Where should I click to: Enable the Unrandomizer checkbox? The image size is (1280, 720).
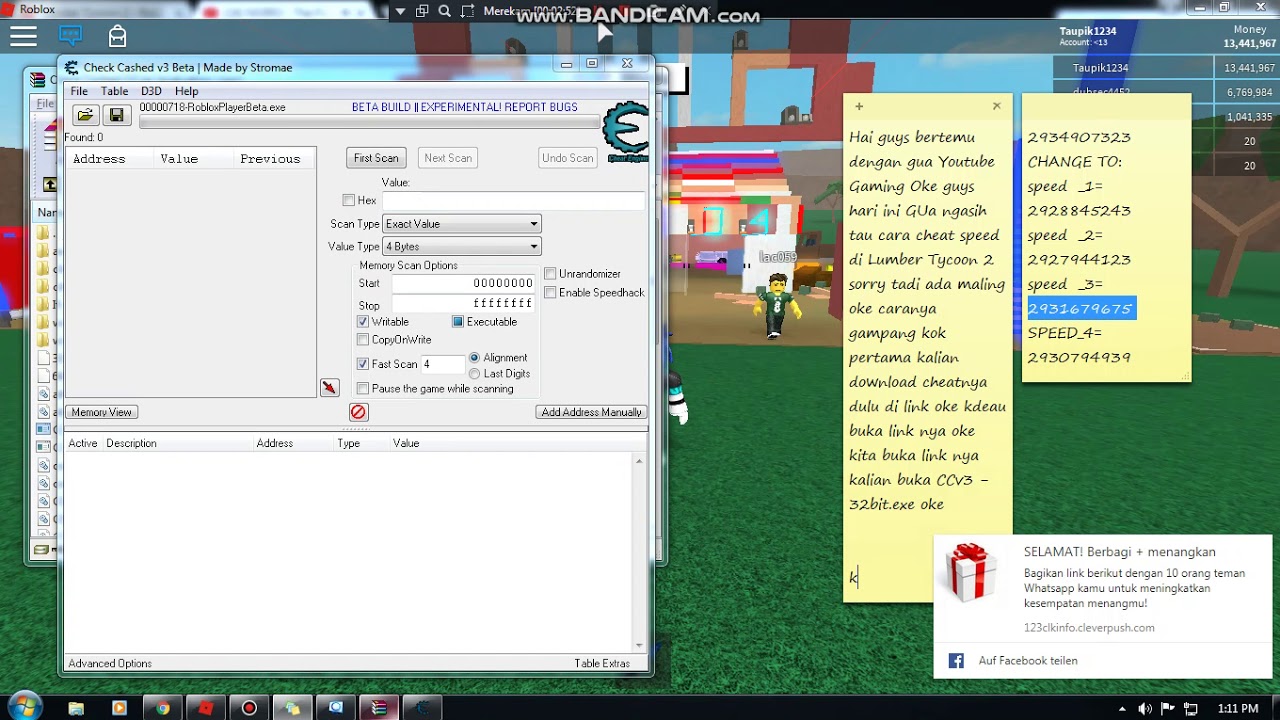click(550, 274)
